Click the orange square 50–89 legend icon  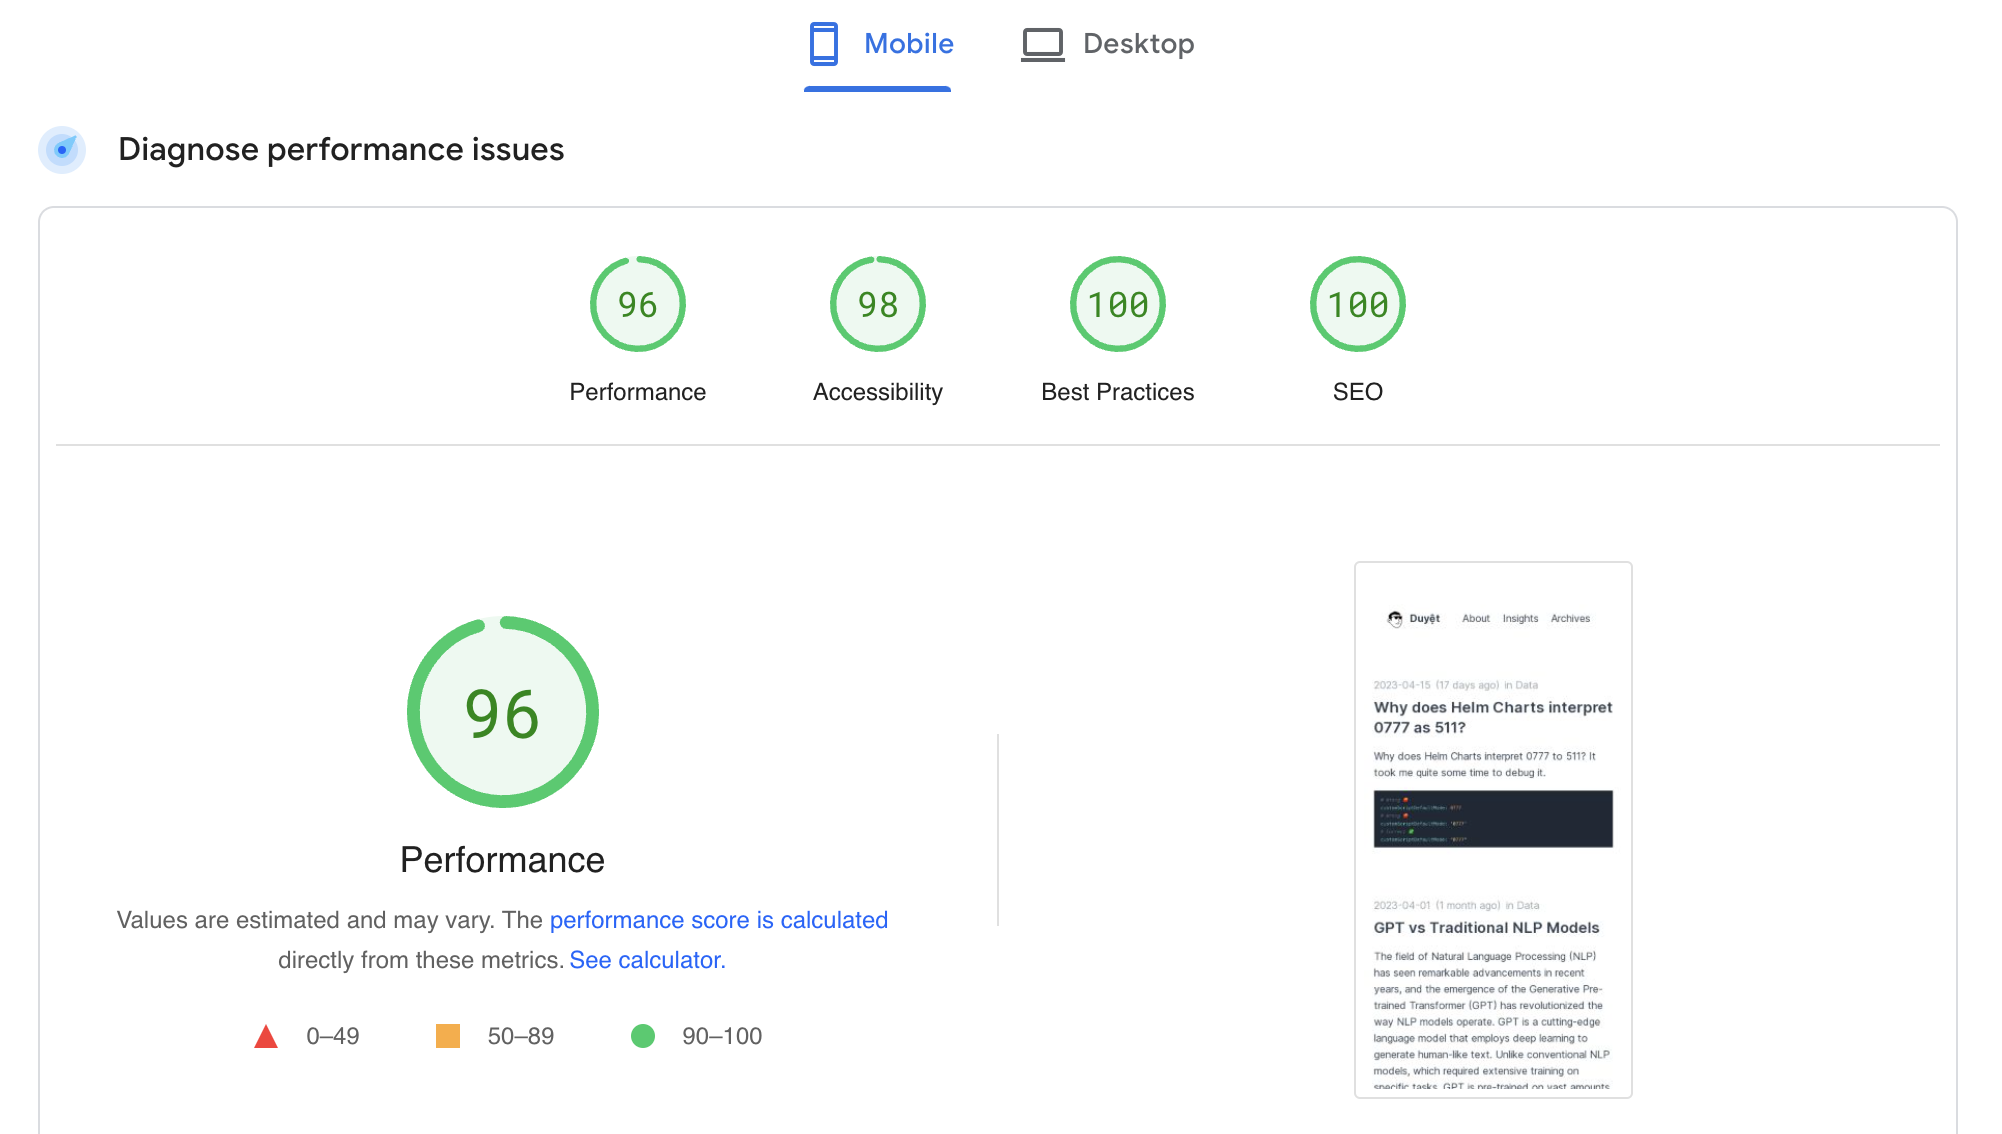(448, 1036)
